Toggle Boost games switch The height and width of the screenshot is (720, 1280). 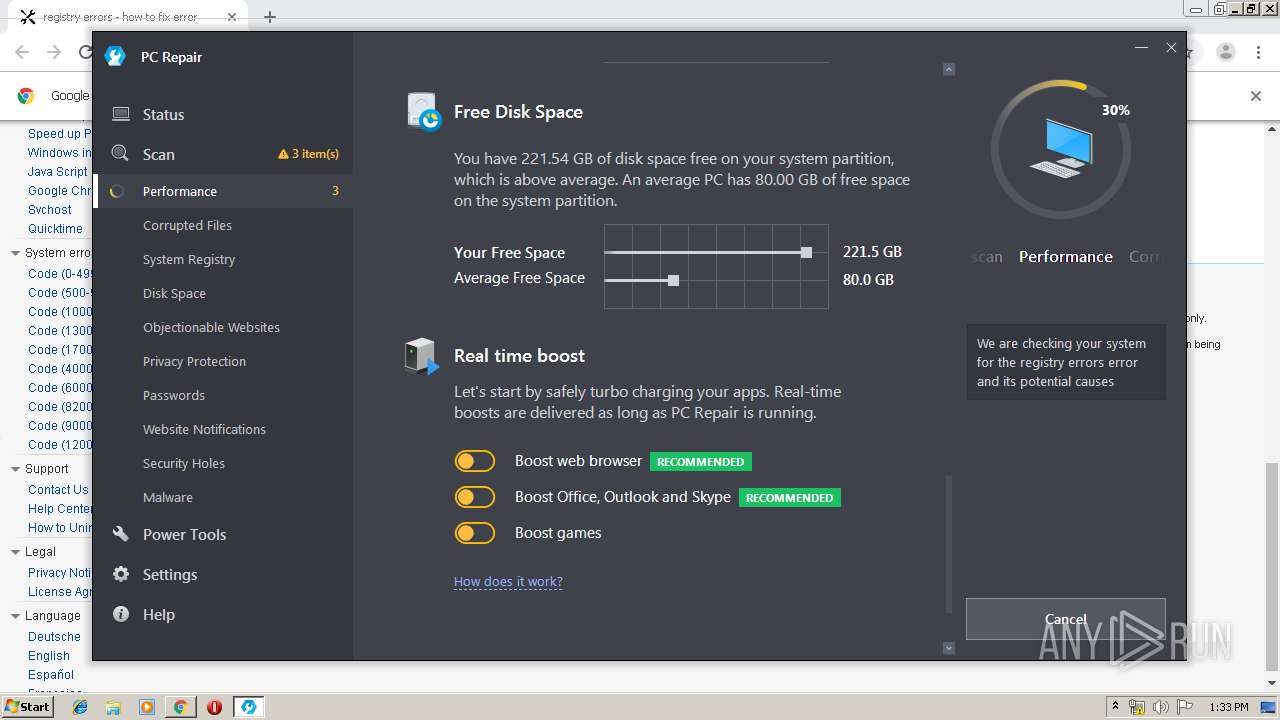coord(475,533)
